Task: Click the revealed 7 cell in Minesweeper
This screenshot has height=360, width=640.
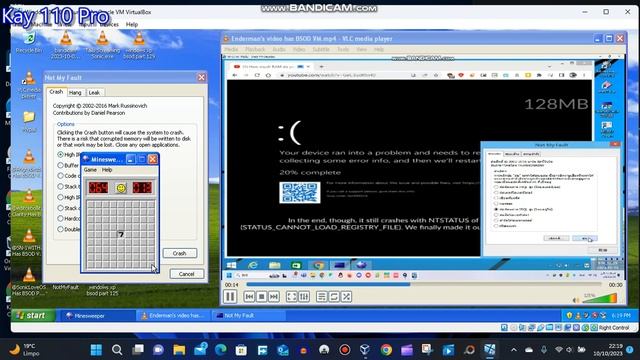Action: [120, 234]
